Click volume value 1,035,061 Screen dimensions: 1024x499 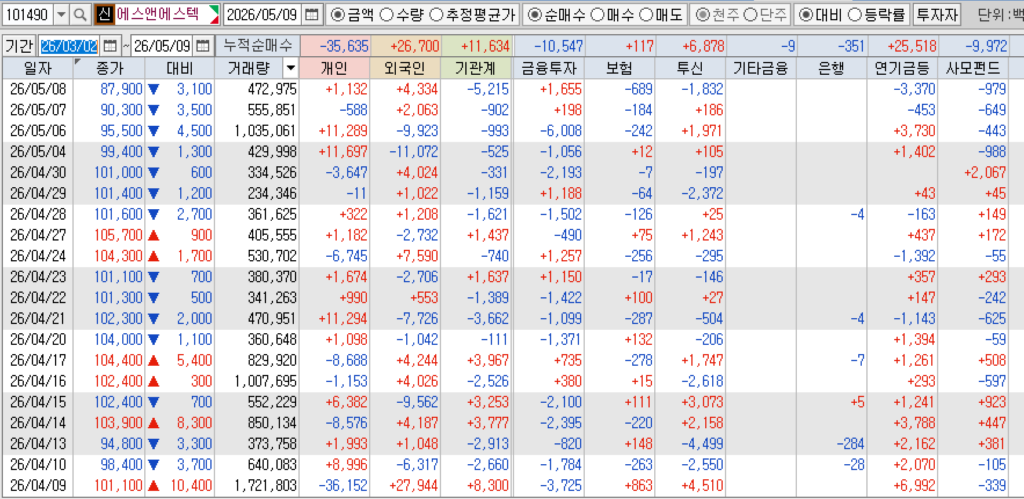click(x=265, y=131)
